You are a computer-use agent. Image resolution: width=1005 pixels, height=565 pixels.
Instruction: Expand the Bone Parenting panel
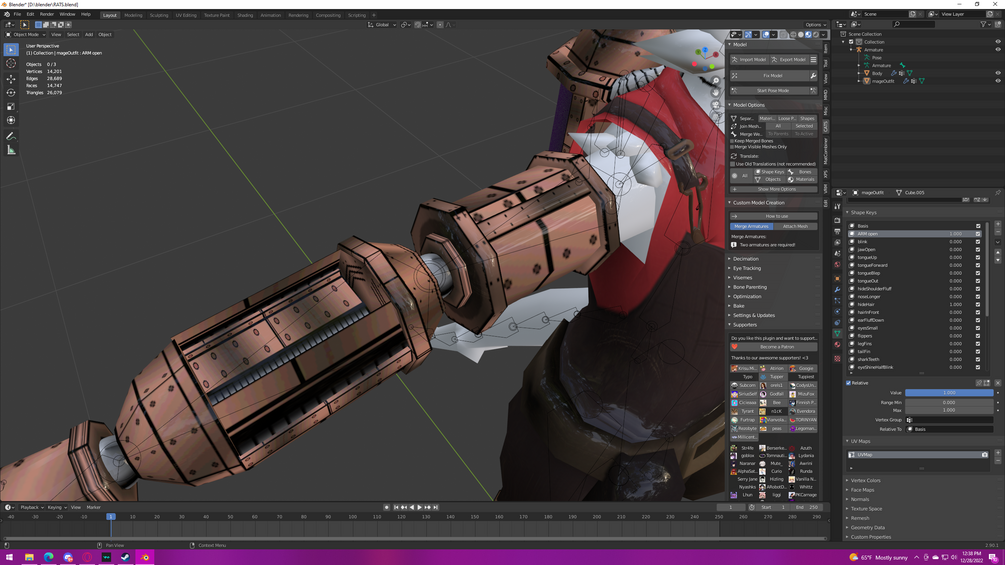(x=747, y=287)
